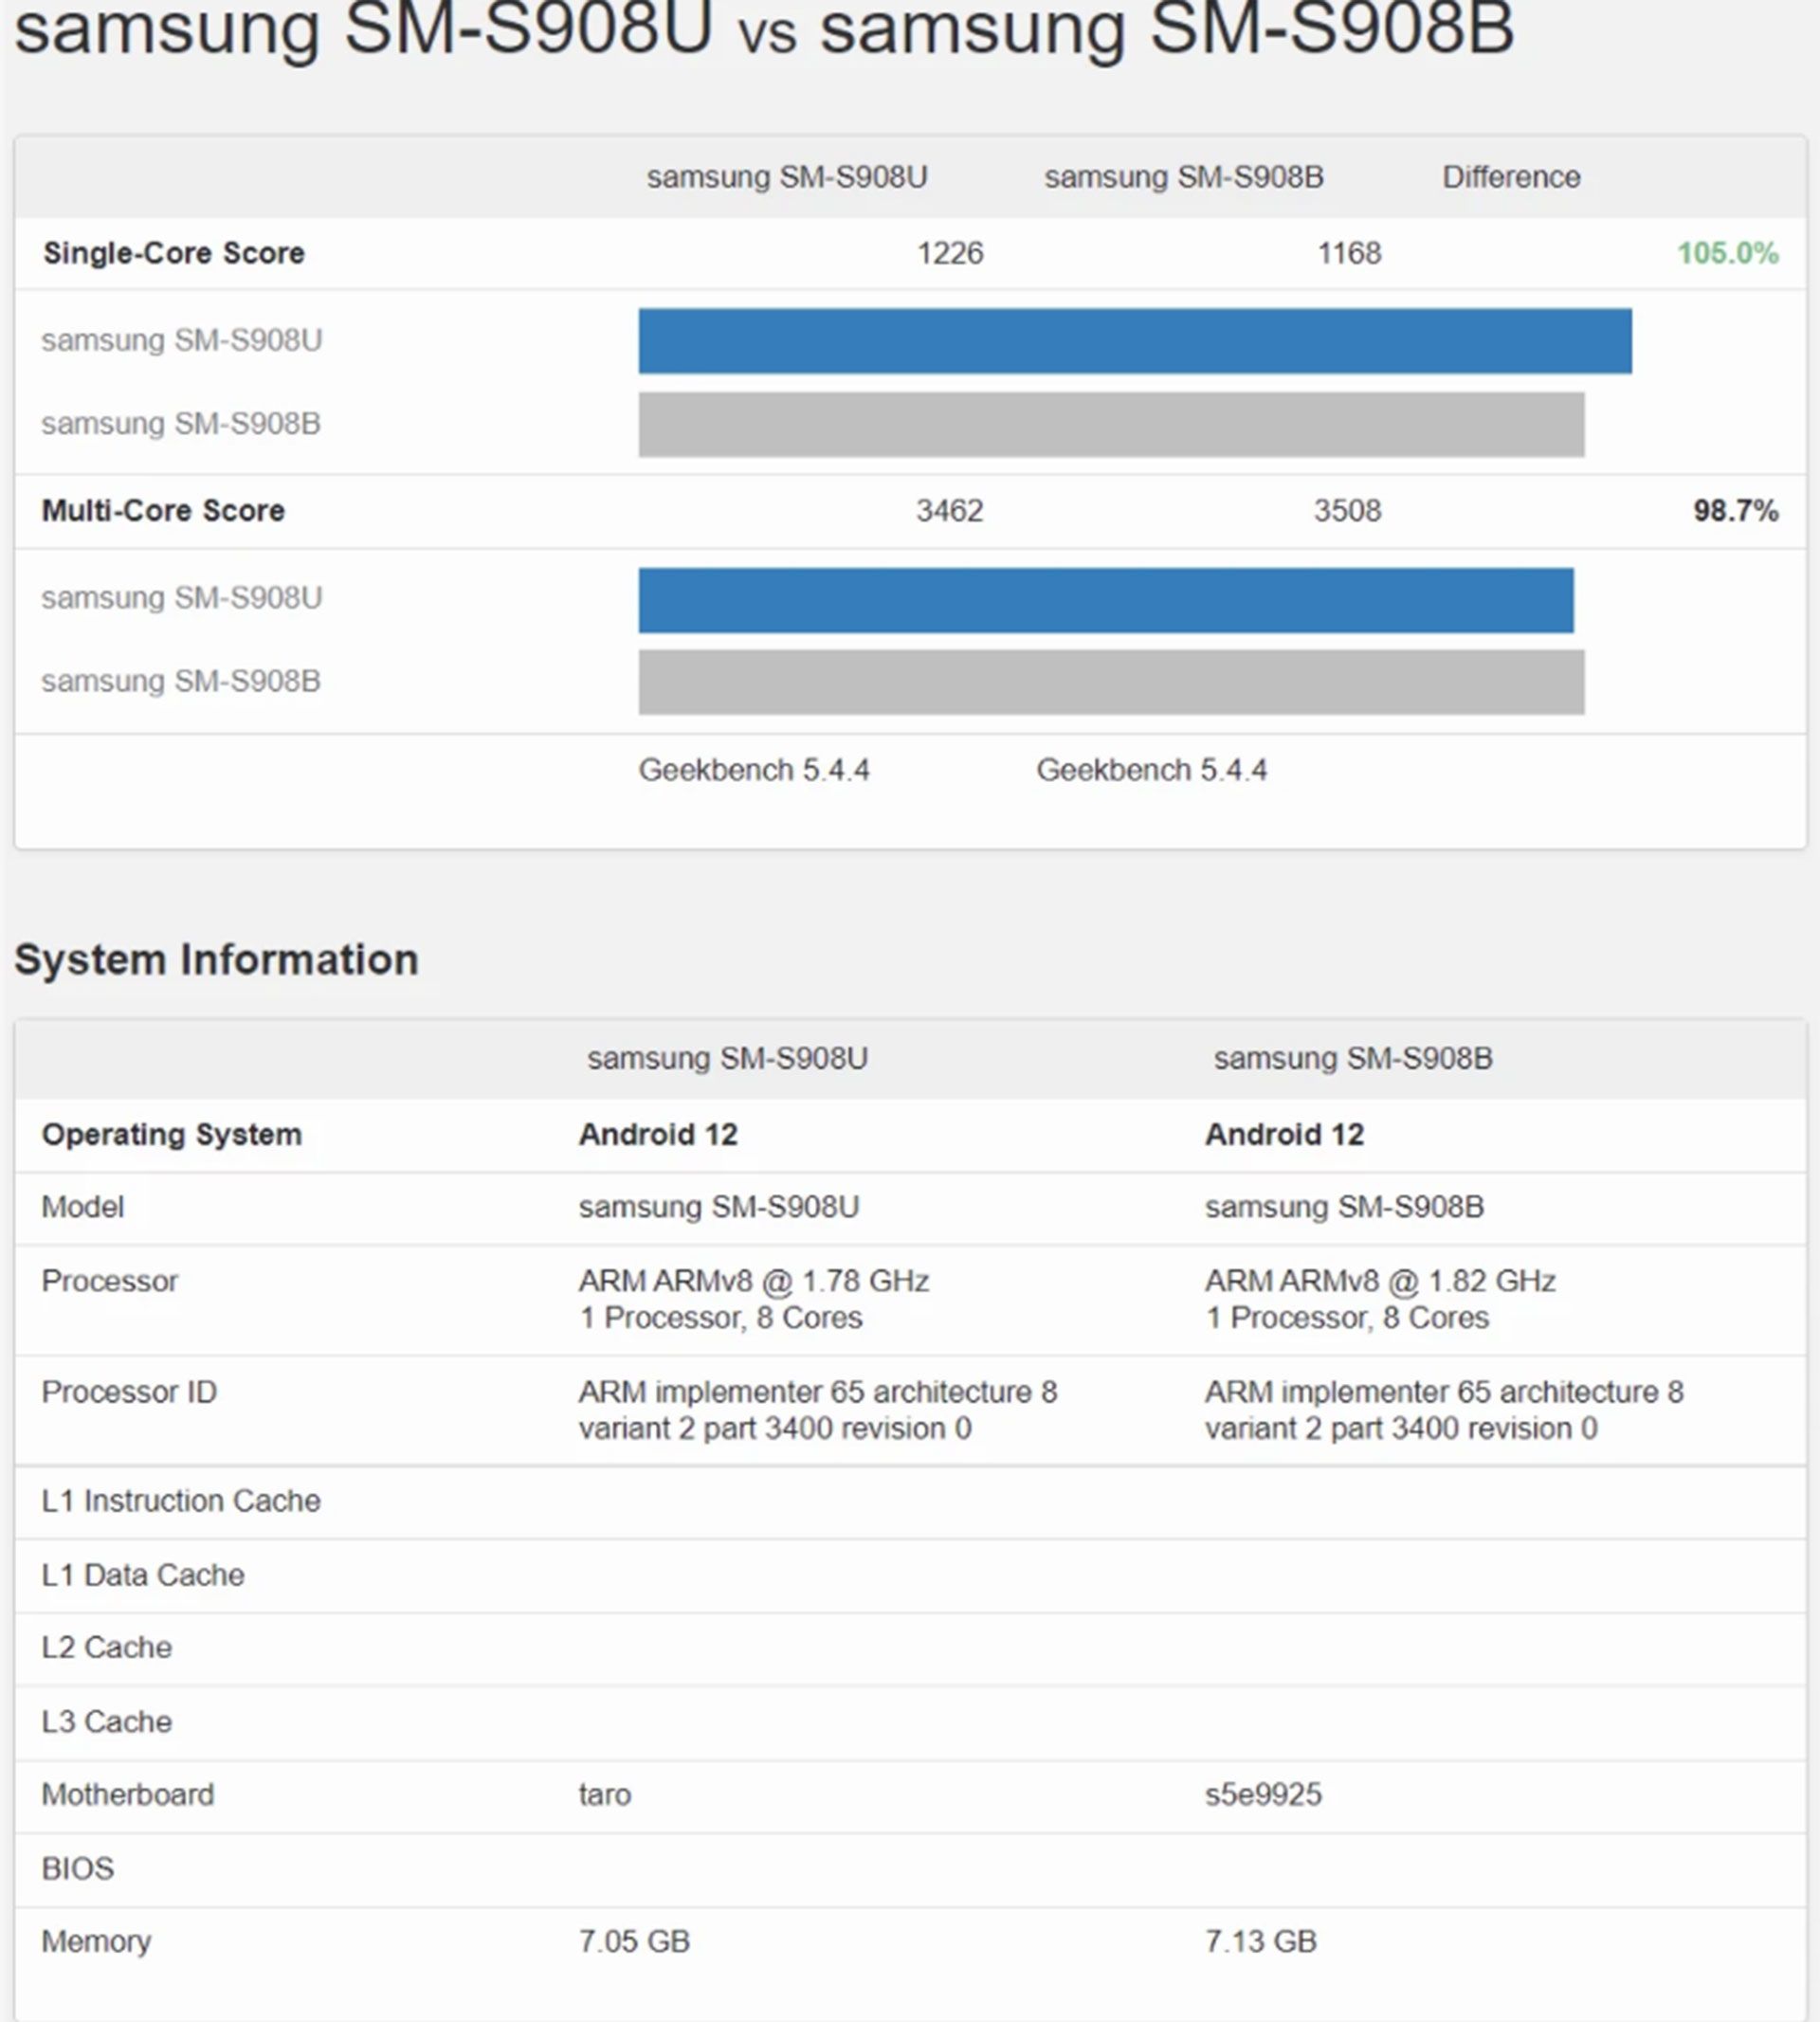Click the s5e9925 motherboard value

(x=1263, y=1794)
